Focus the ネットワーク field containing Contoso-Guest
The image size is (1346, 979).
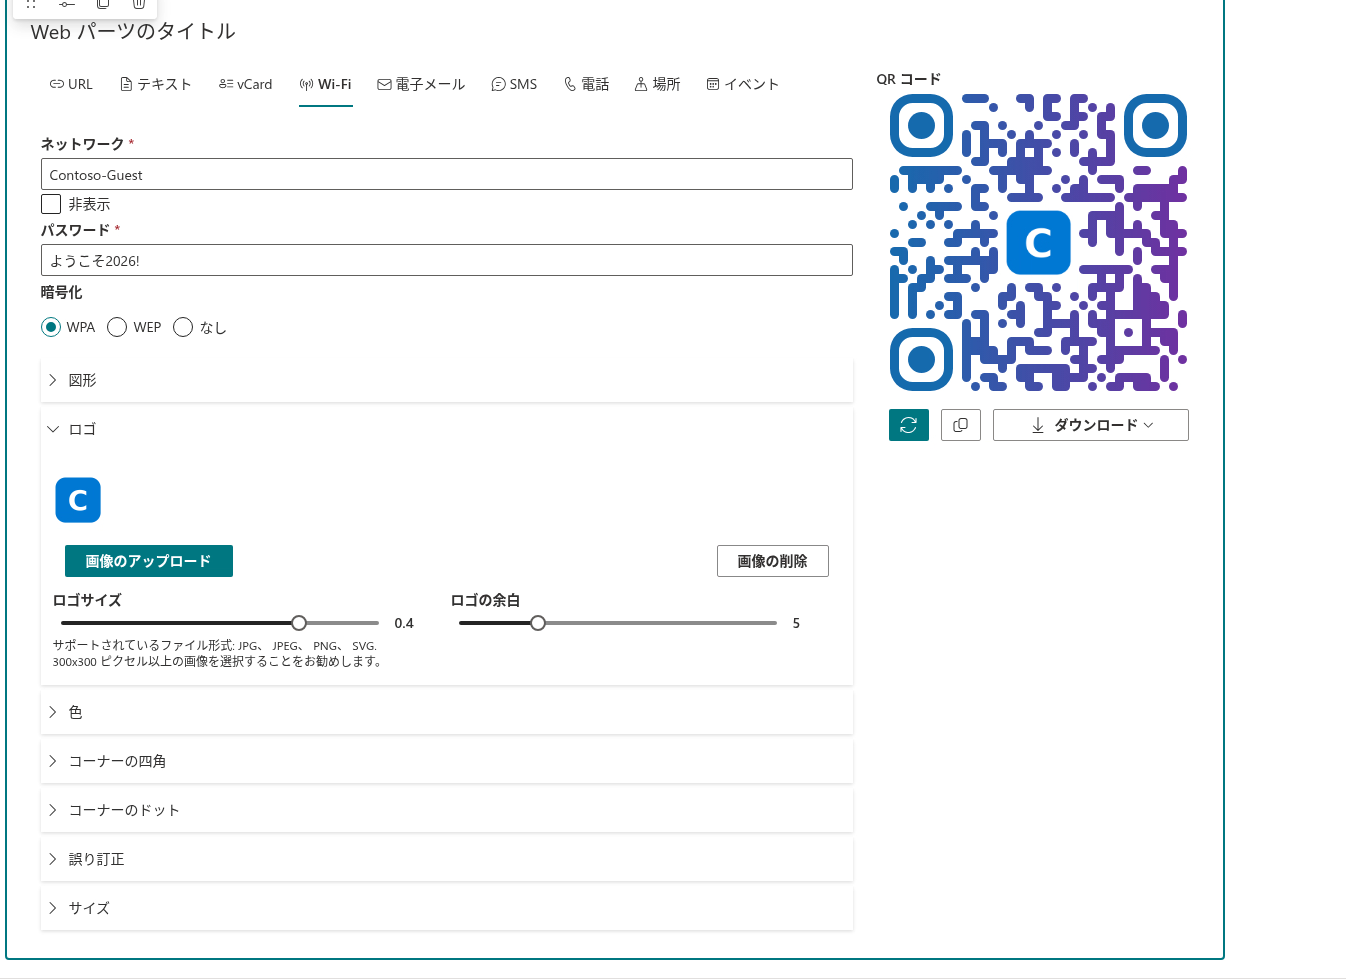point(447,174)
